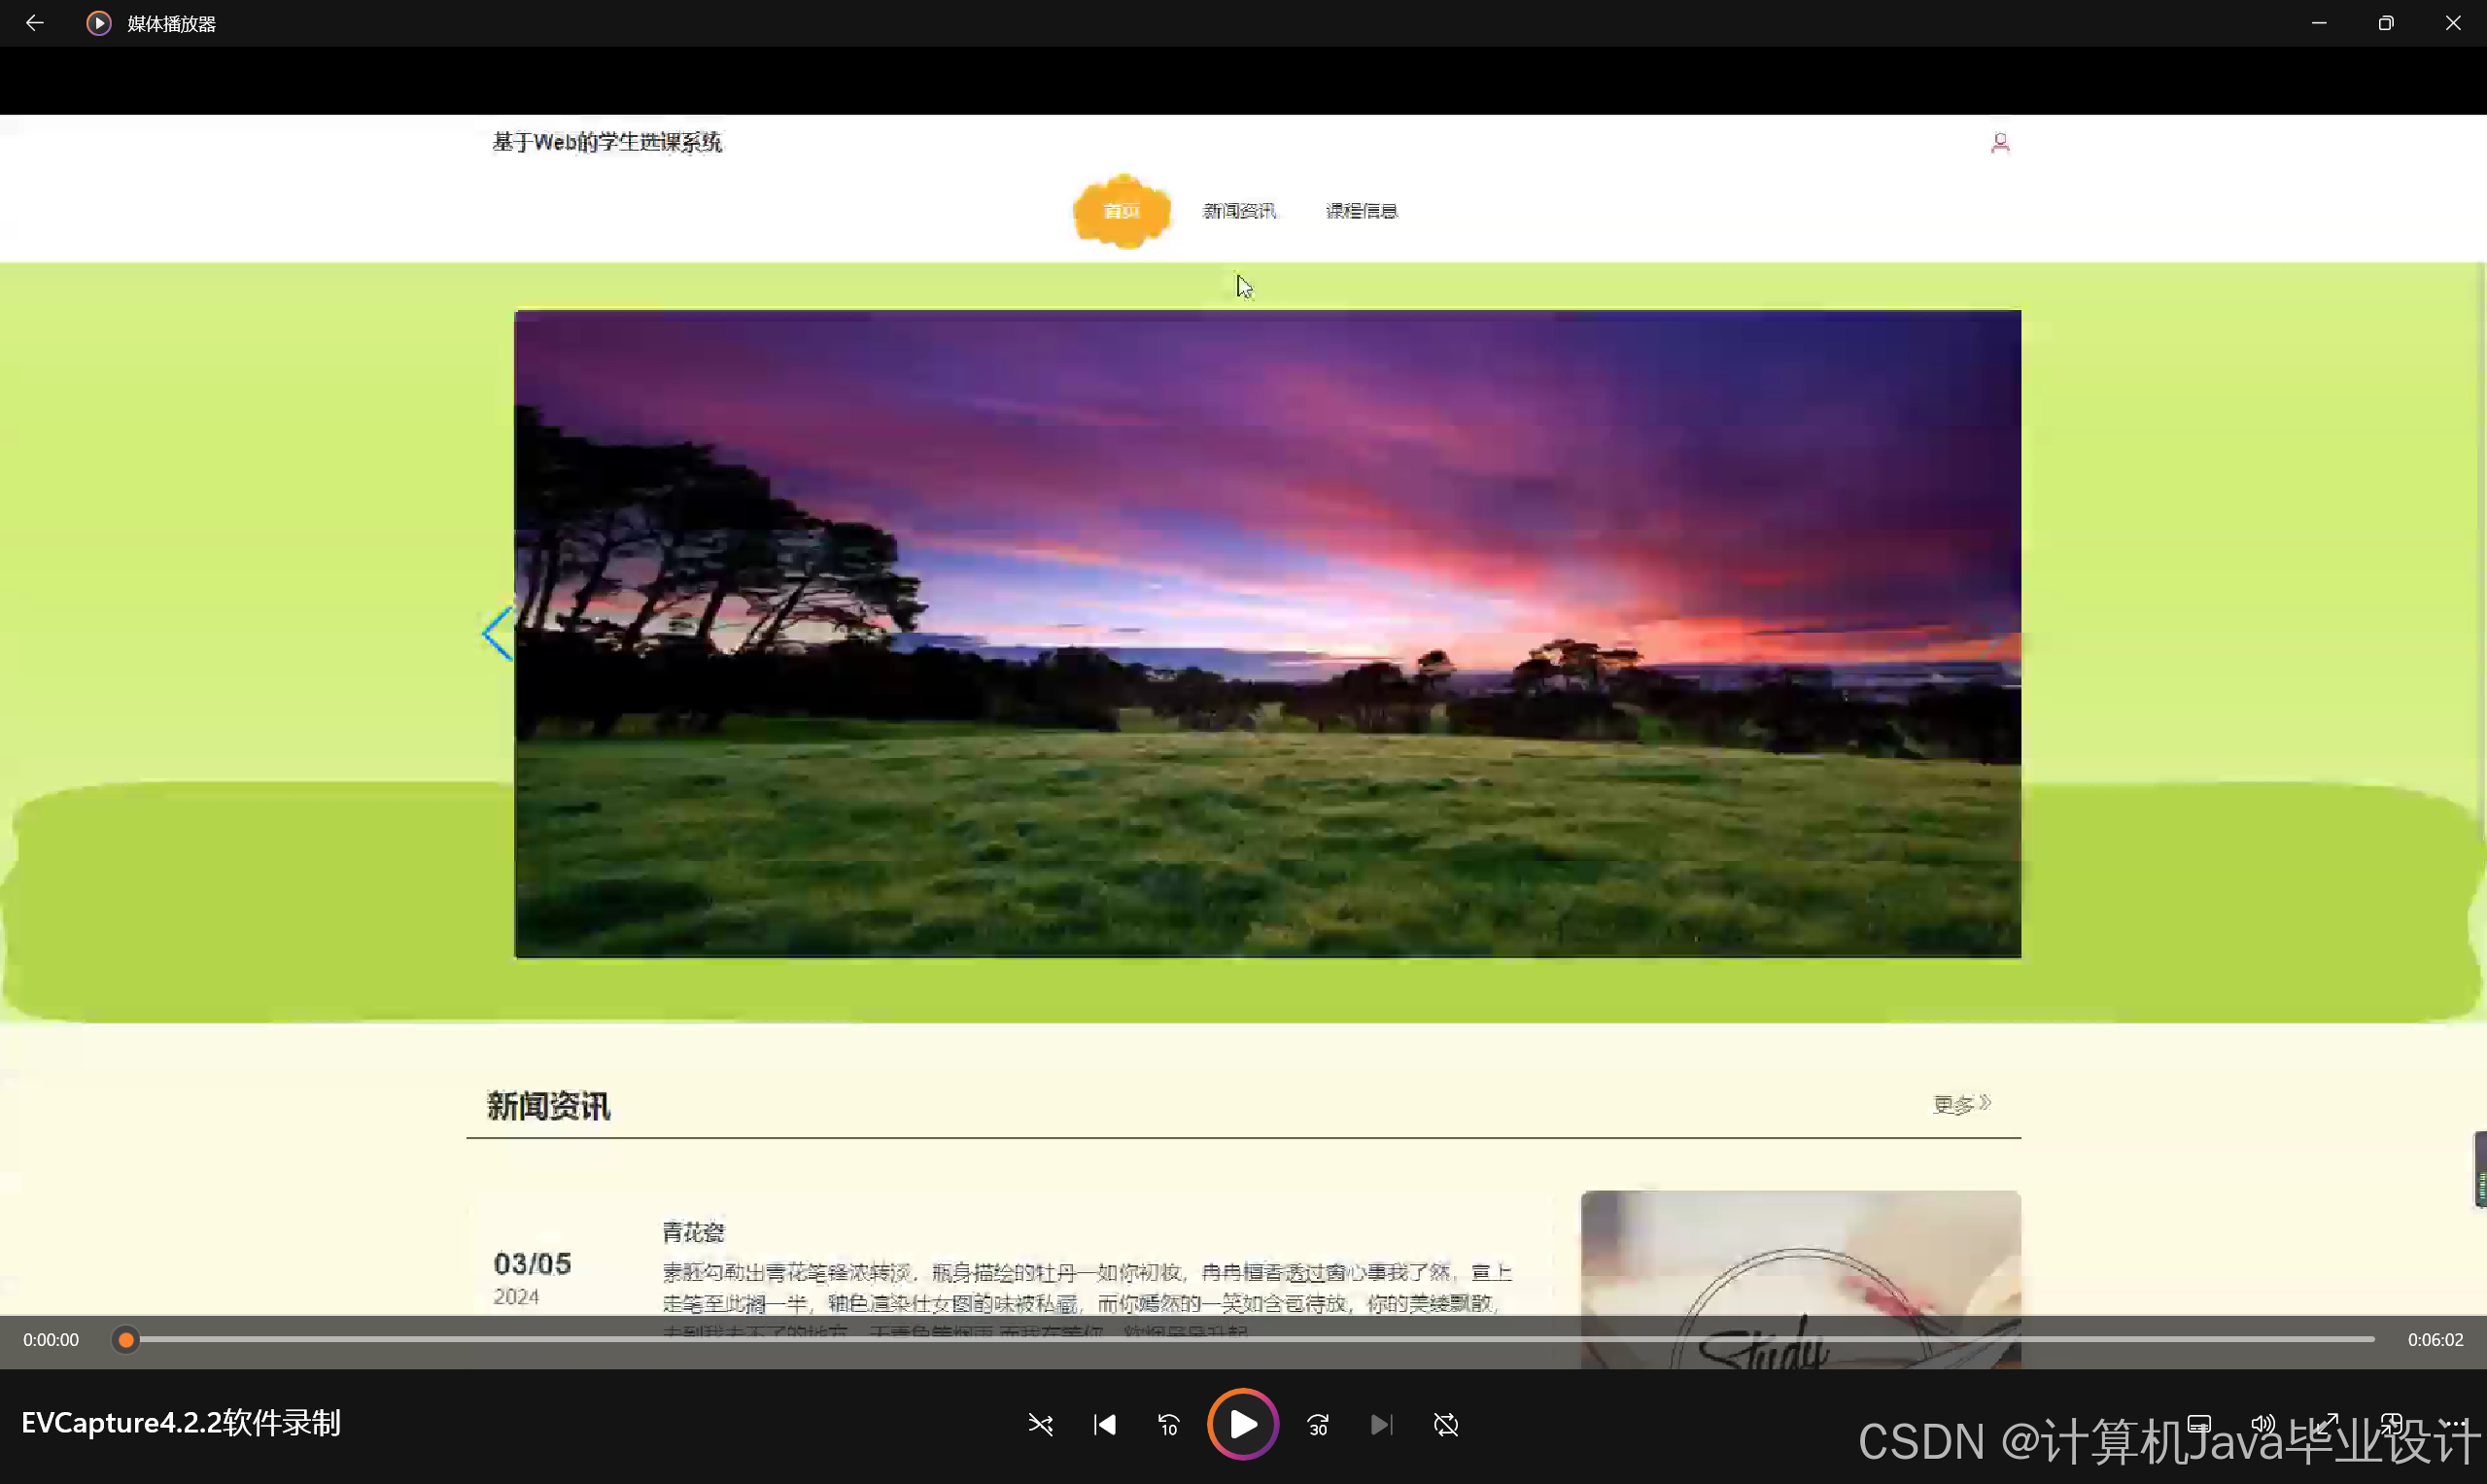The height and width of the screenshot is (1484, 2487).
Task: Skip back 10 seconds
Action: (1168, 1424)
